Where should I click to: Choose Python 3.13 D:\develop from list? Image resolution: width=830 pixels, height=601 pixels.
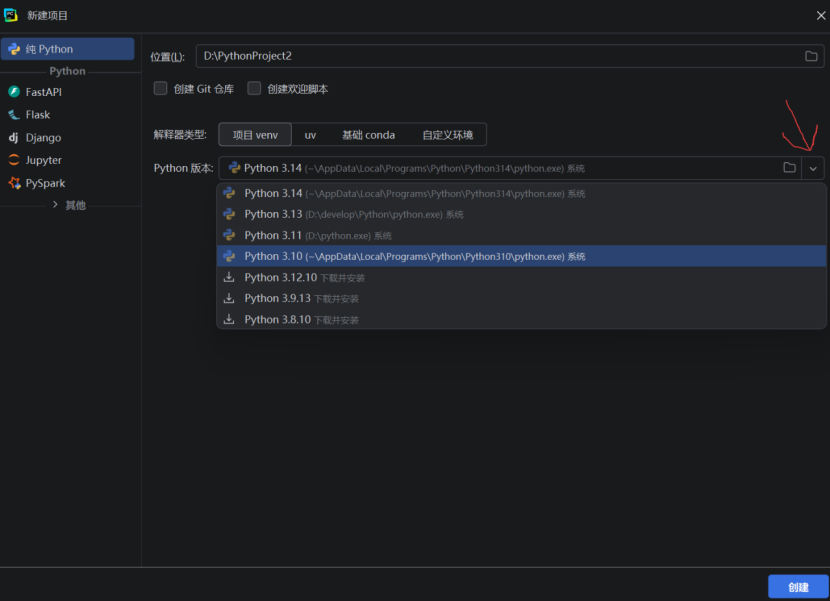tap(521, 214)
